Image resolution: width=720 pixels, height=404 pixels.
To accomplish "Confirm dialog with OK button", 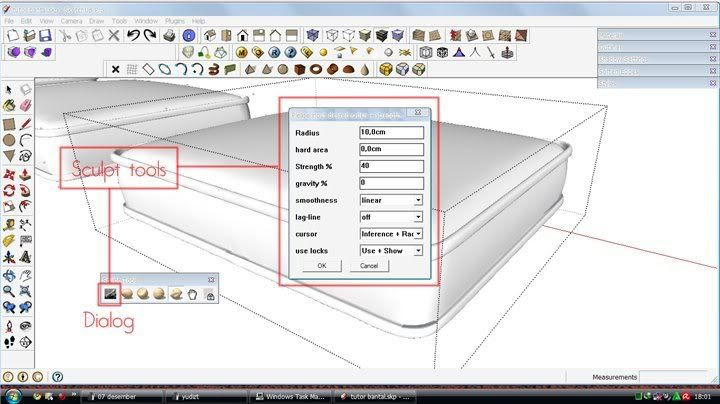I will [x=322, y=266].
